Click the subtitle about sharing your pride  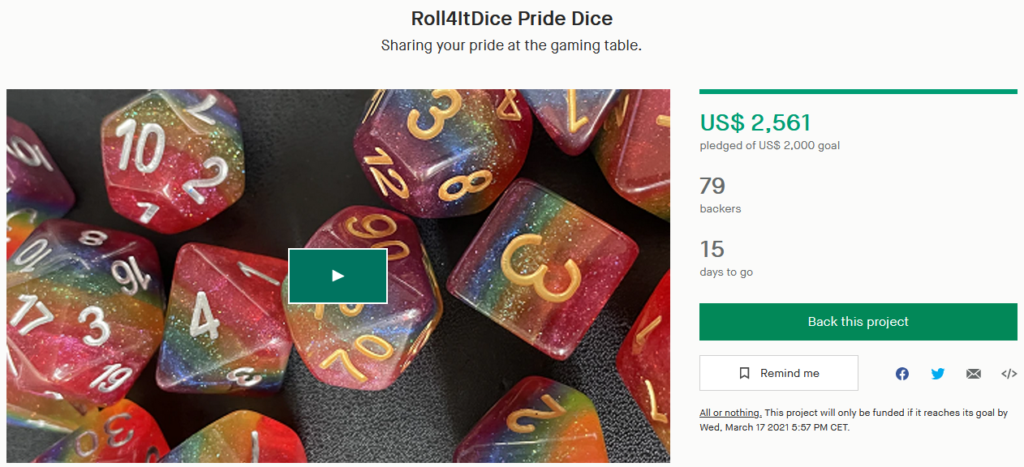(x=512, y=46)
